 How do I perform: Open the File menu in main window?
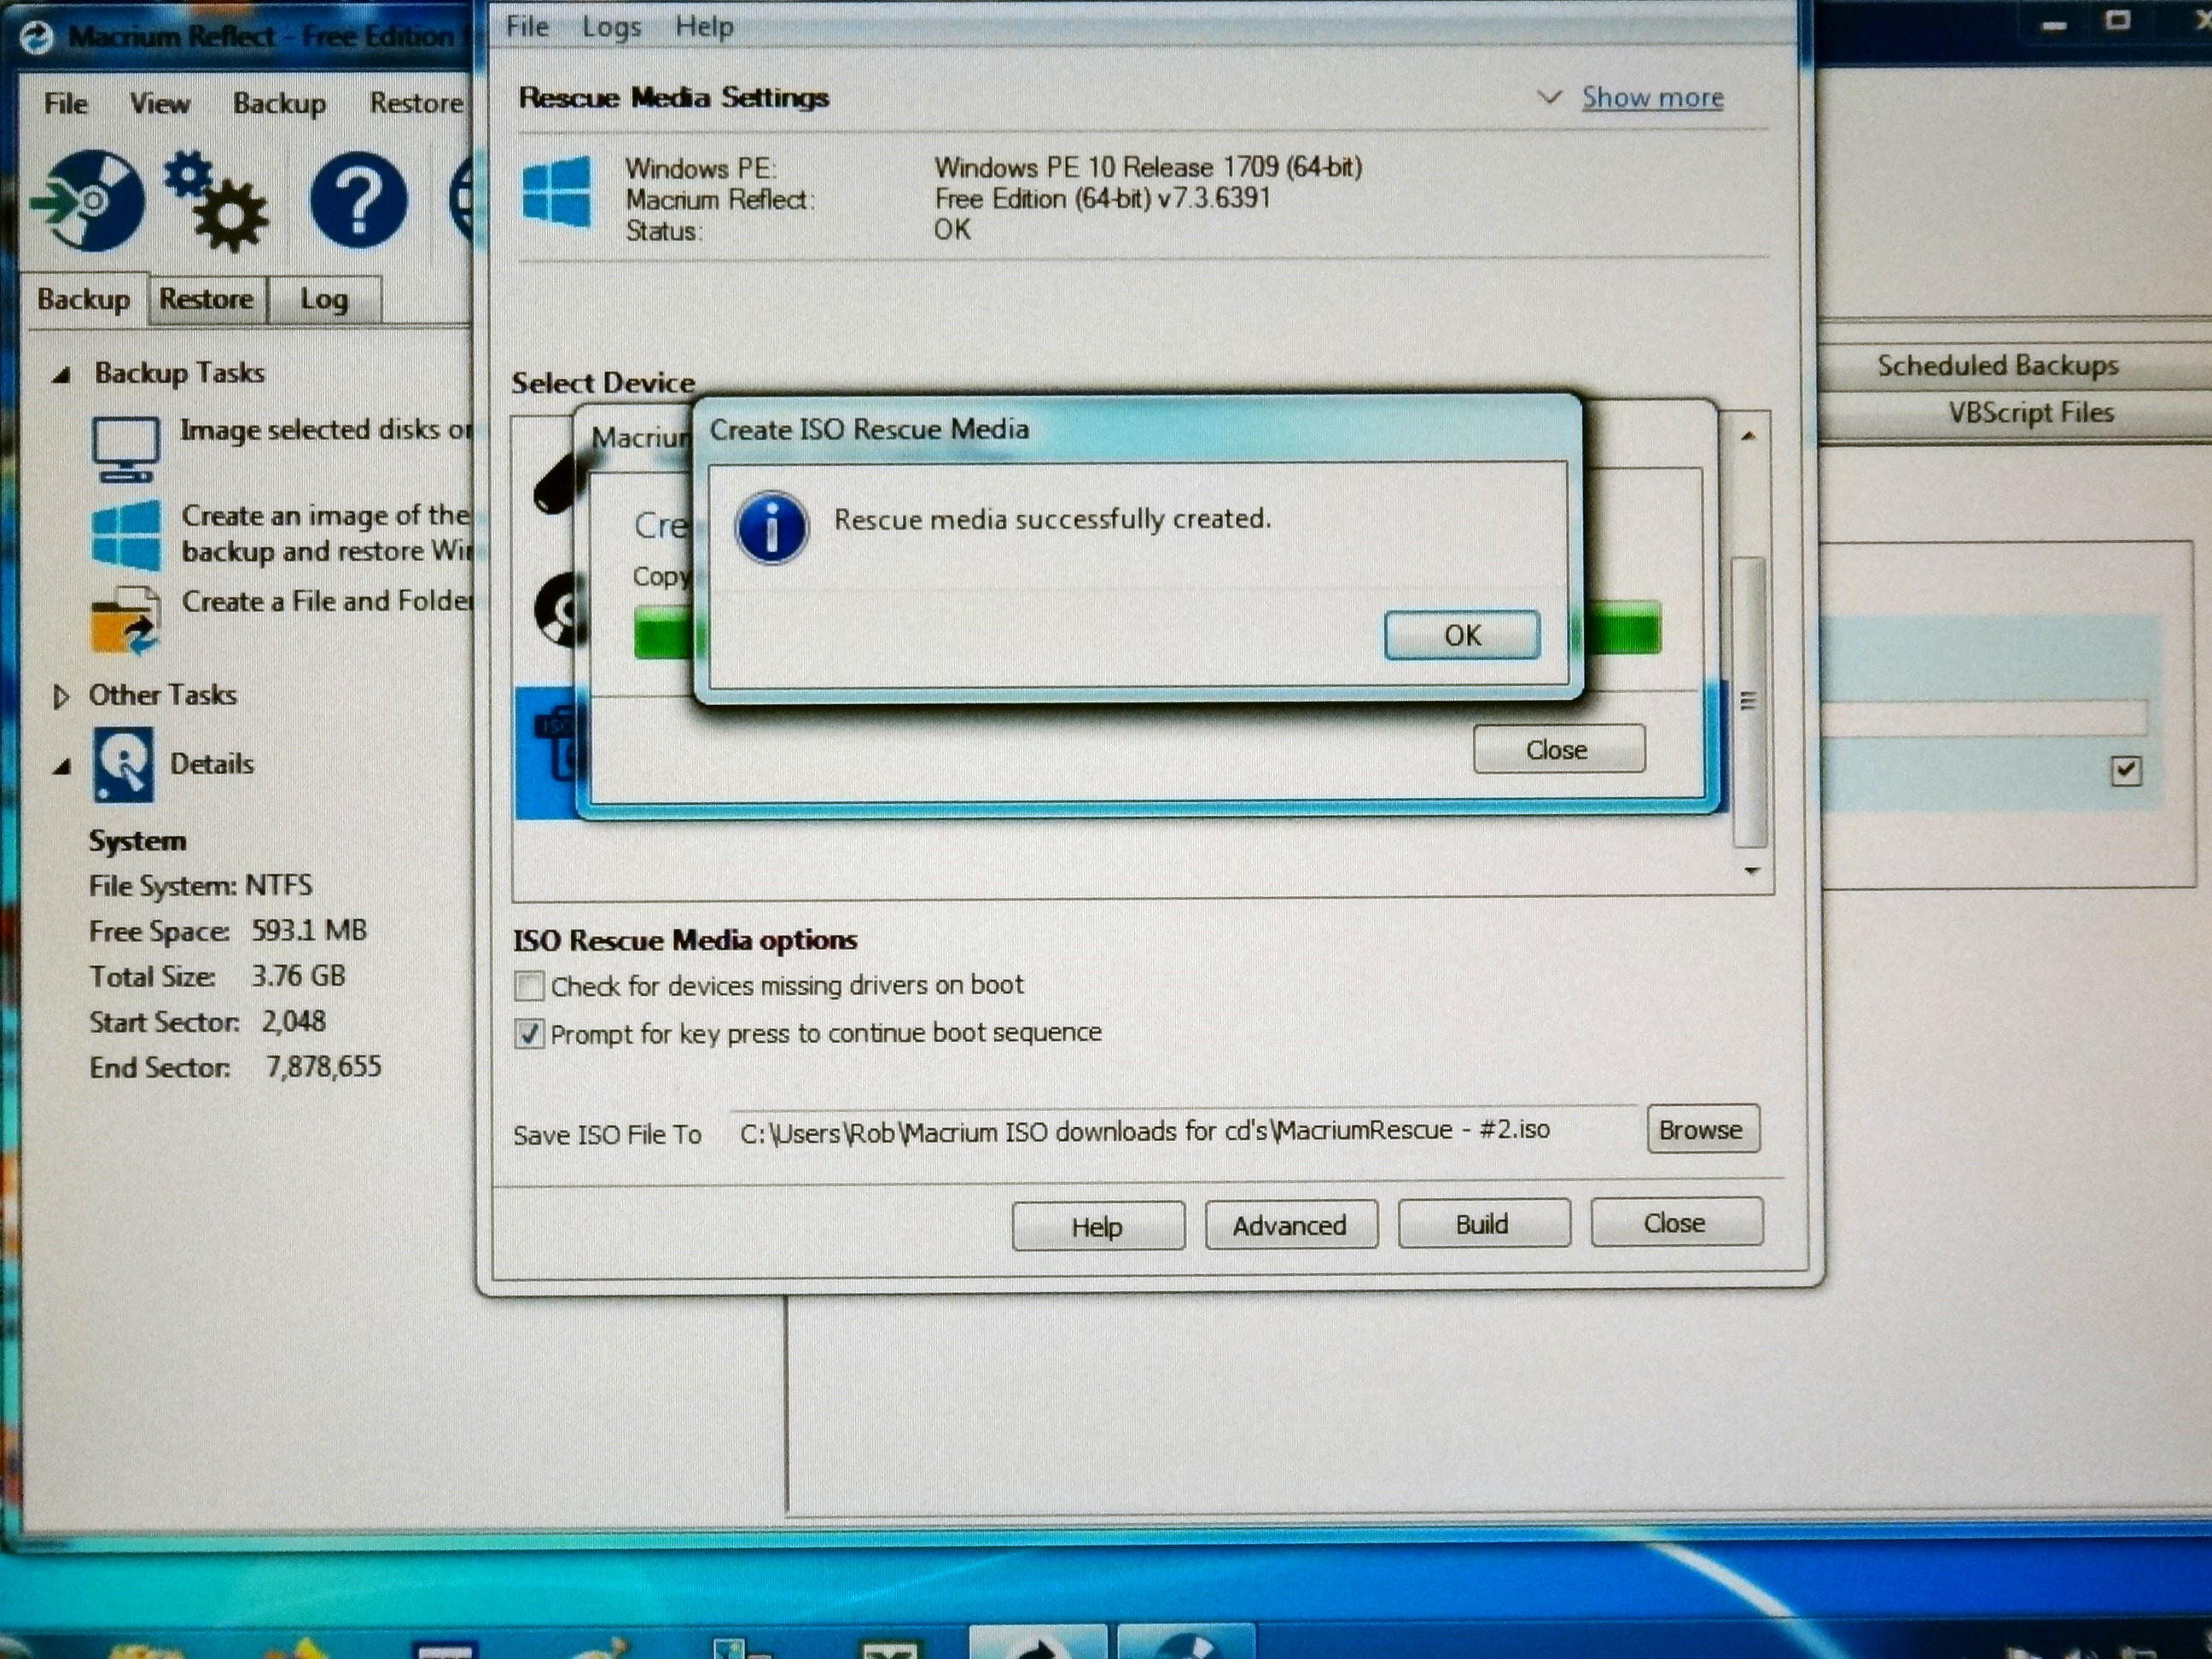66,103
